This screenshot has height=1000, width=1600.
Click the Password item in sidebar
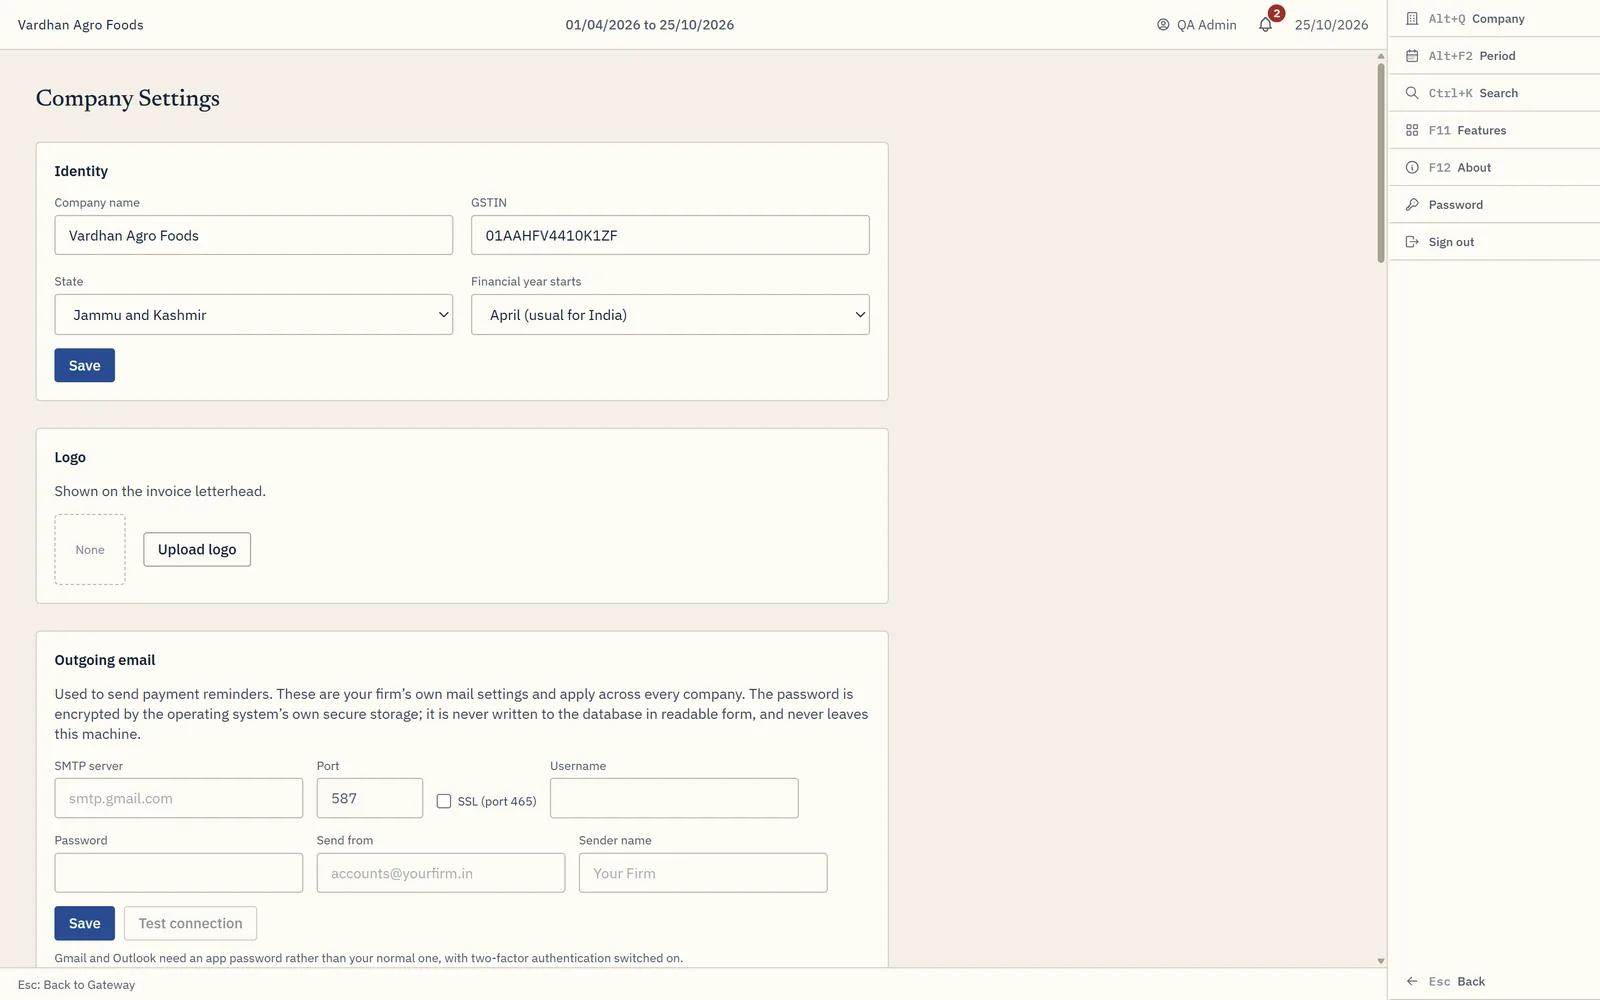click(1494, 205)
